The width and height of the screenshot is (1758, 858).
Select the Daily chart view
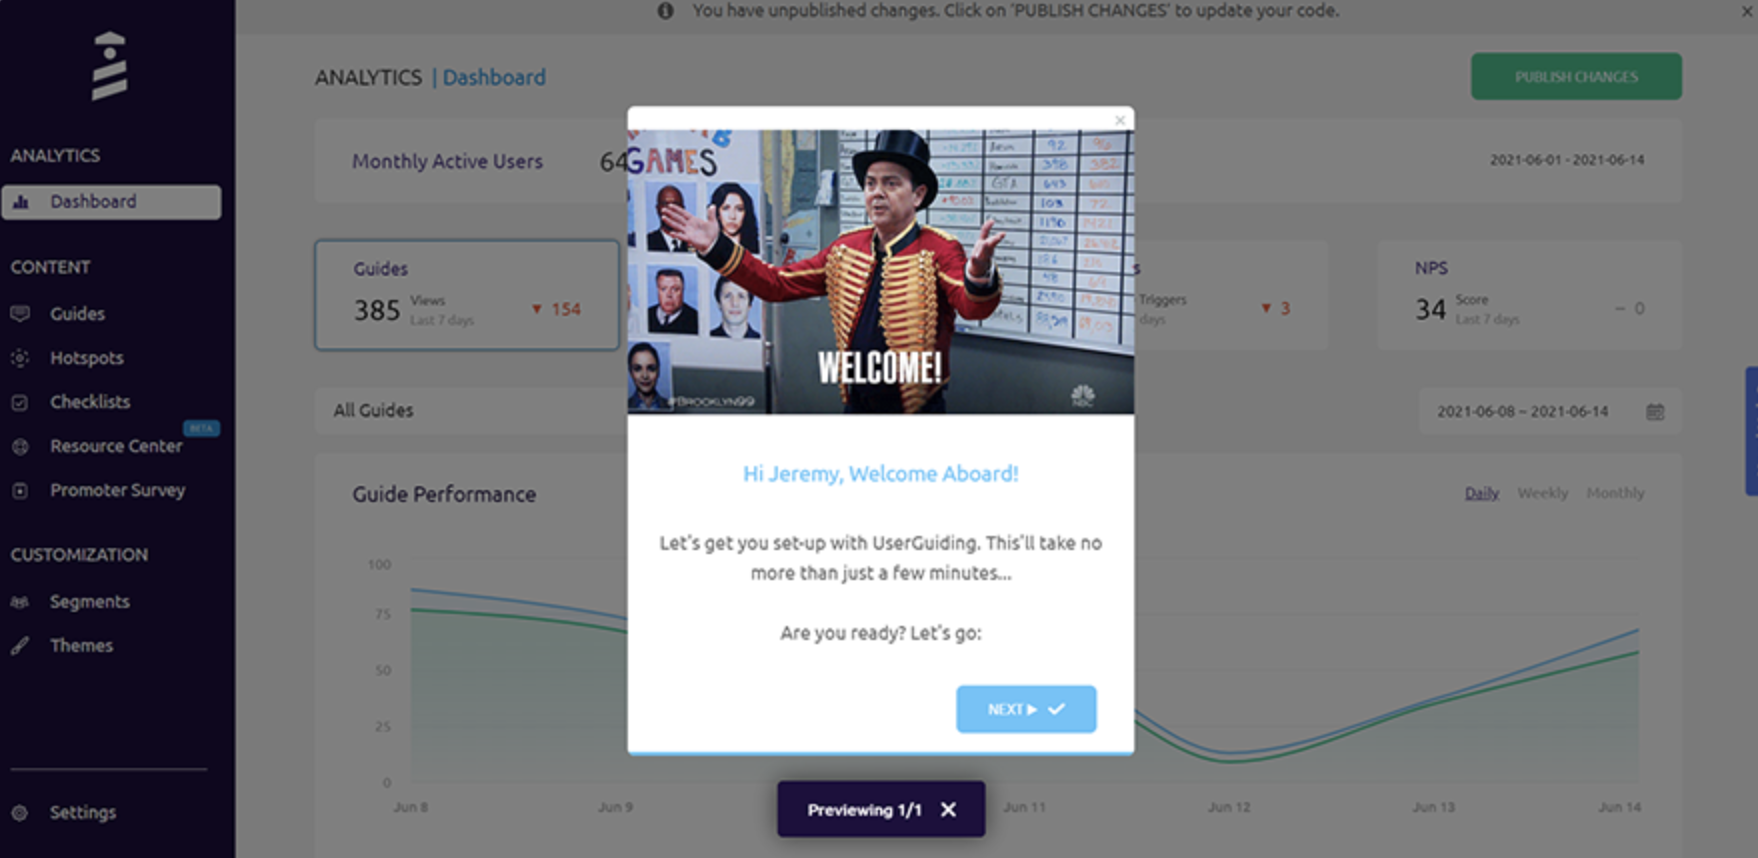click(x=1482, y=493)
